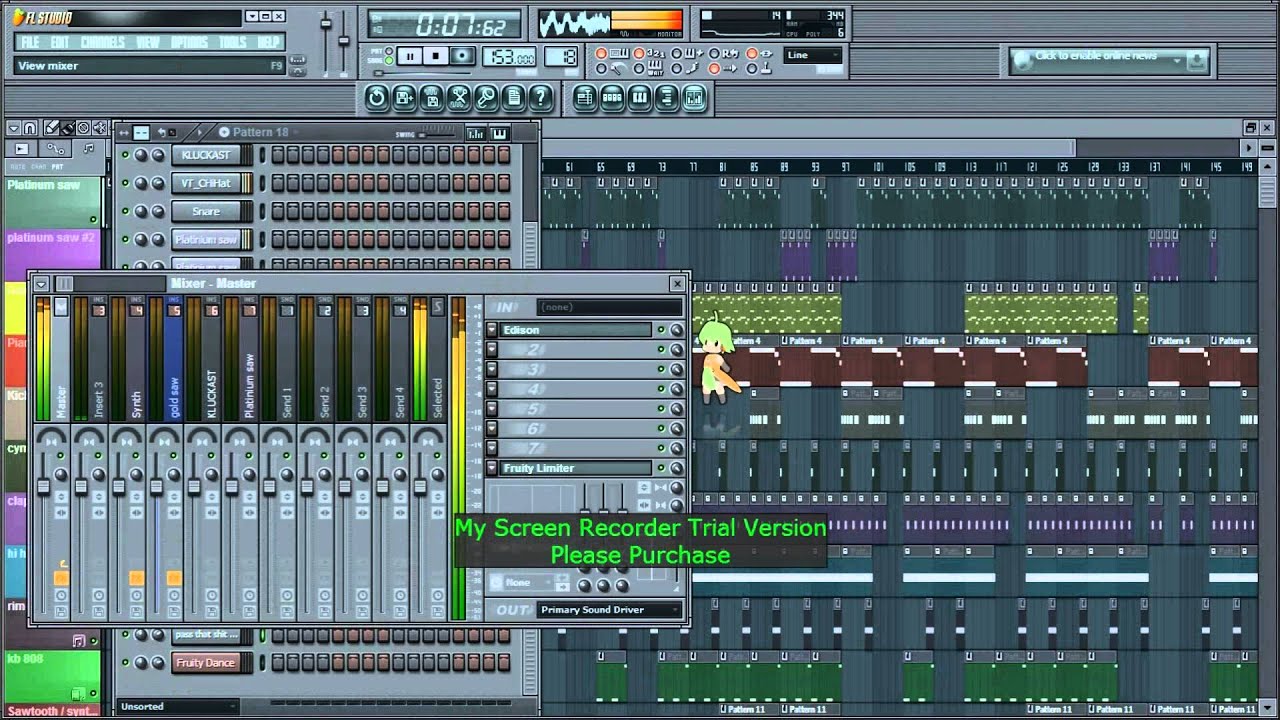Viewport: 1280px width, 720px height.
Task: Click the undo history circular arrow icon
Action: tap(377, 97)
